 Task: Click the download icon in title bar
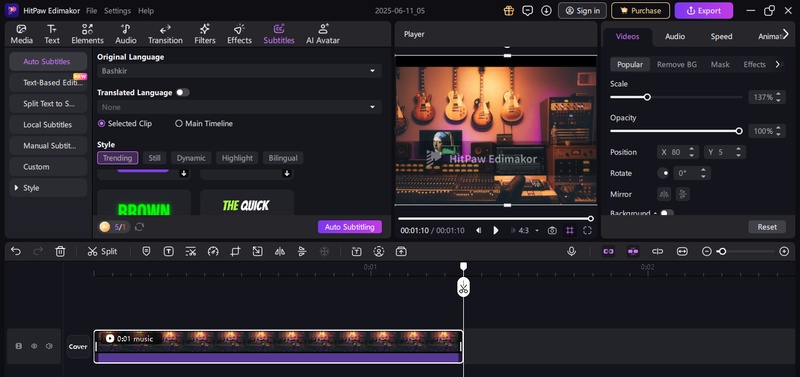546,10
